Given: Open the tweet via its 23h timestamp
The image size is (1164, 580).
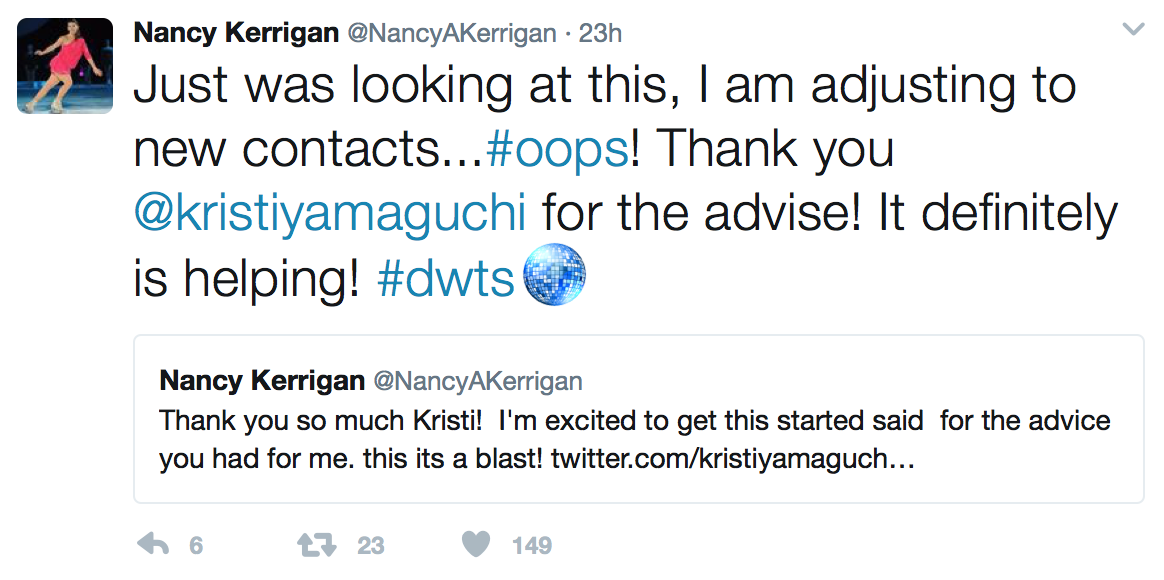Looking at the screenshot, I should pos(601,32).
